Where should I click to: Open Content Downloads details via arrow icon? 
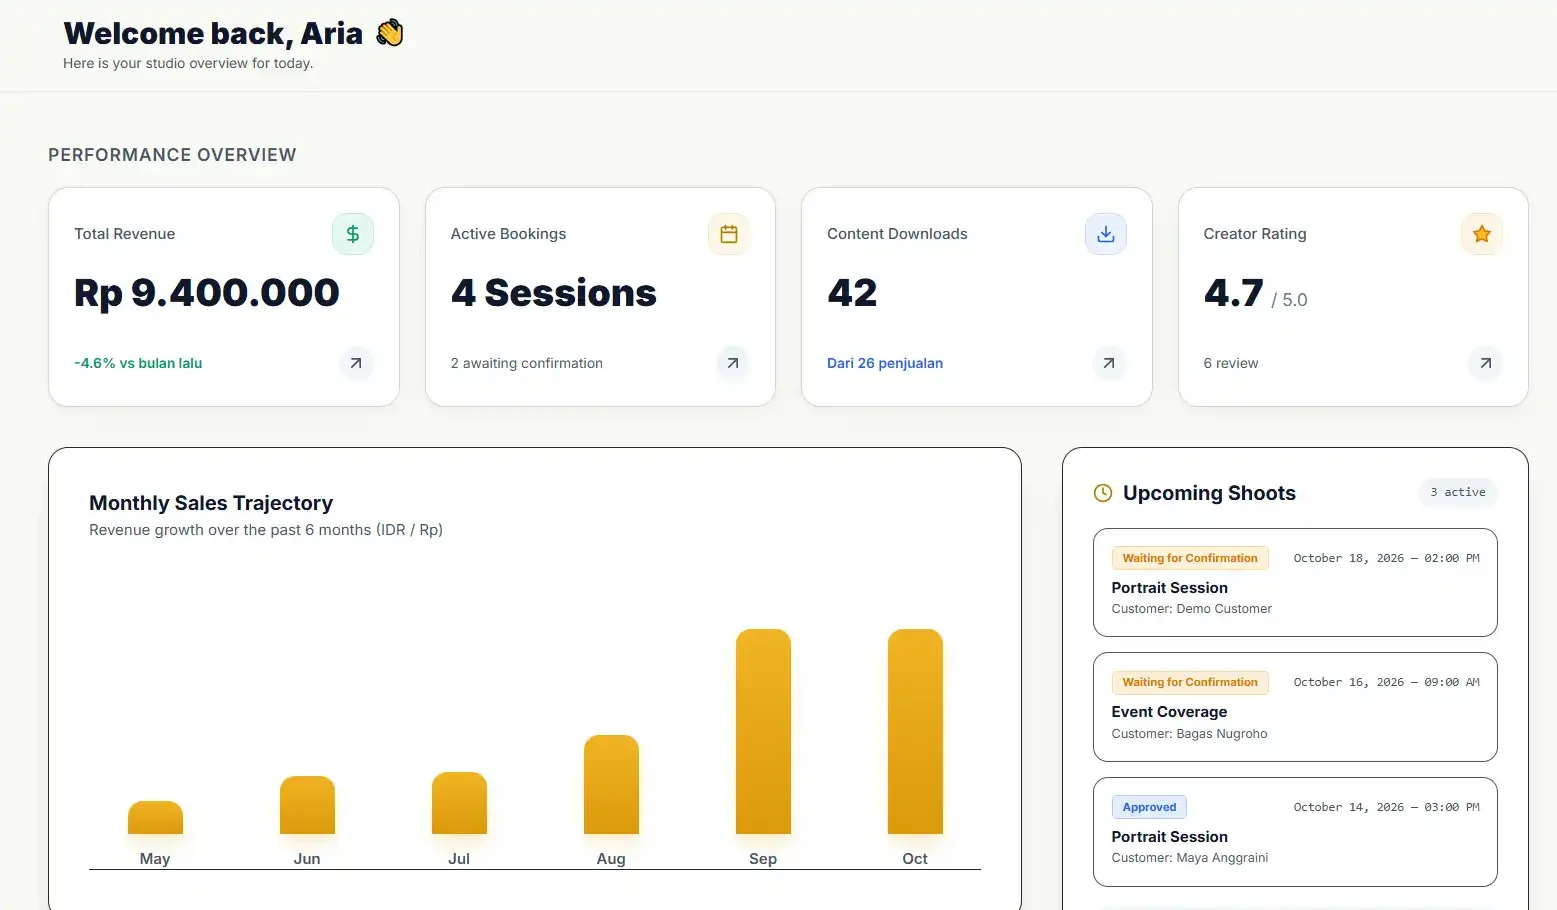click(x=1109, y=363)
